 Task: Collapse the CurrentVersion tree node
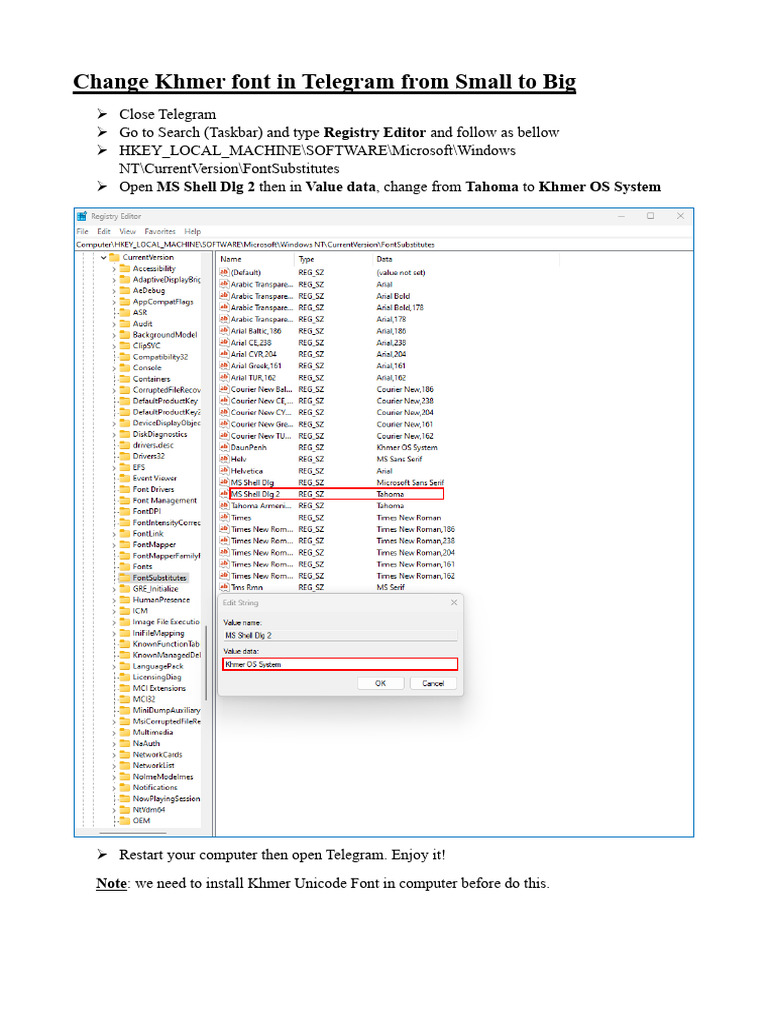pos(103,257)
